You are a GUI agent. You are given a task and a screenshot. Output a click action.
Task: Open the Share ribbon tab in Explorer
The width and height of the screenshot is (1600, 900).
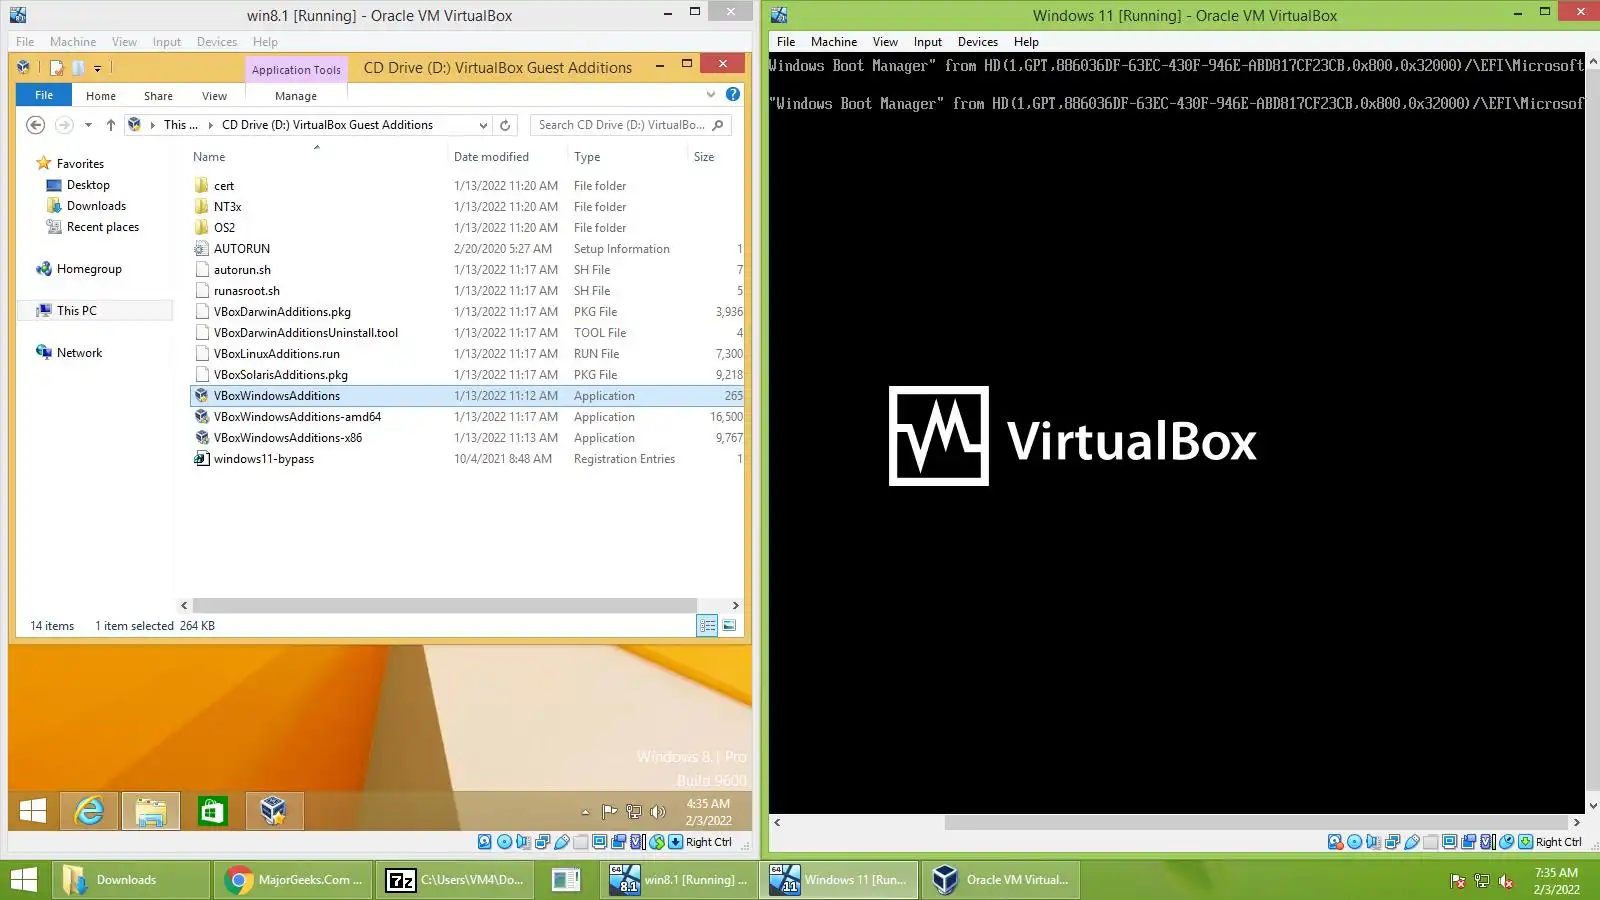158,96
